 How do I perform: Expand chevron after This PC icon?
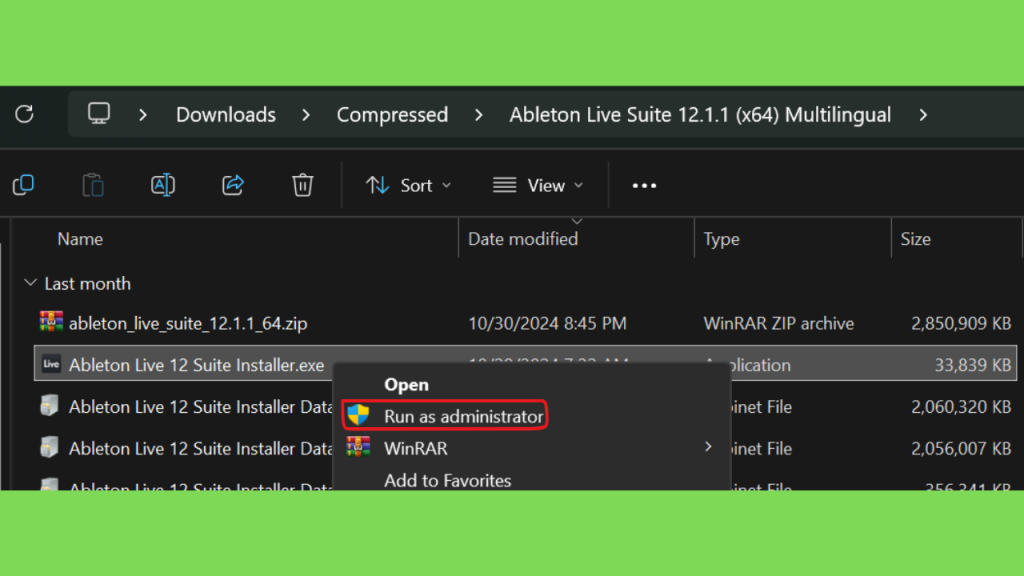143,115
